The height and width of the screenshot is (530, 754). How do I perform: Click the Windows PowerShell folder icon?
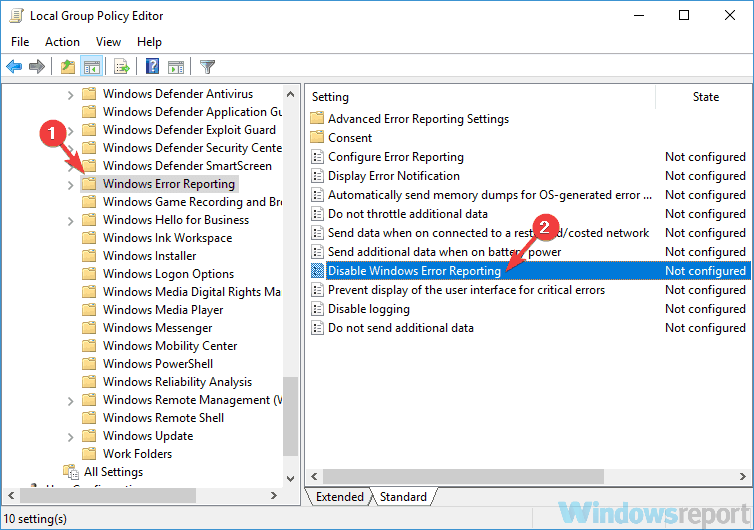click(x=89, y=364)
